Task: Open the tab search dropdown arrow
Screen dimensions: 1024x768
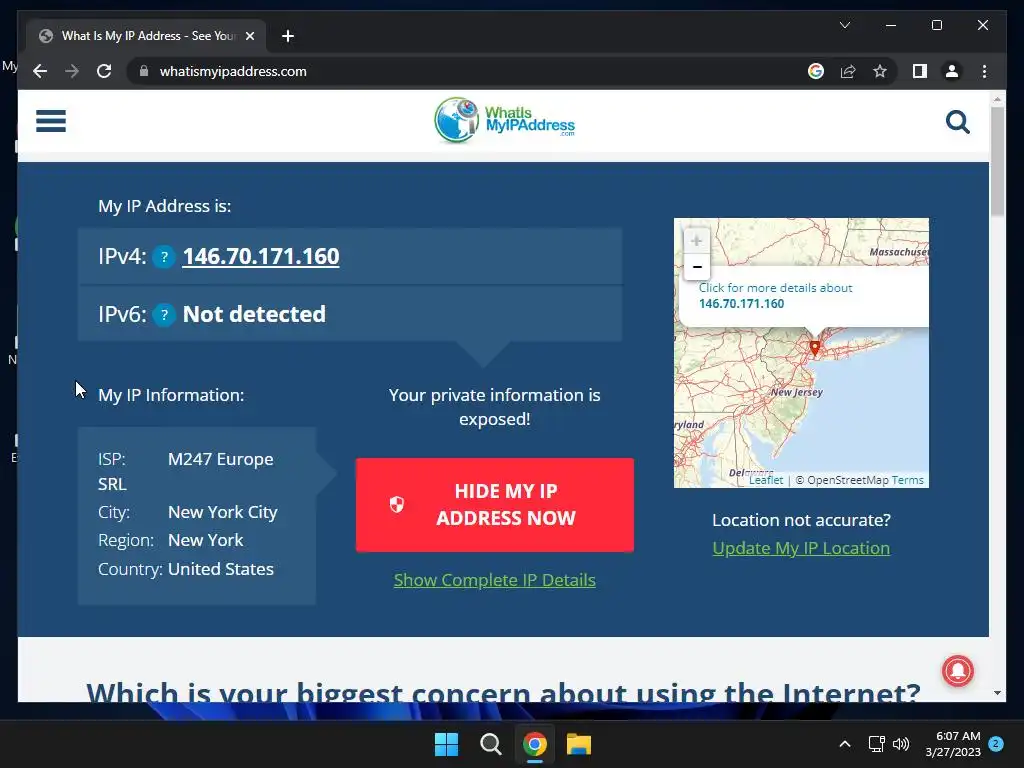Action: [844, 25]
